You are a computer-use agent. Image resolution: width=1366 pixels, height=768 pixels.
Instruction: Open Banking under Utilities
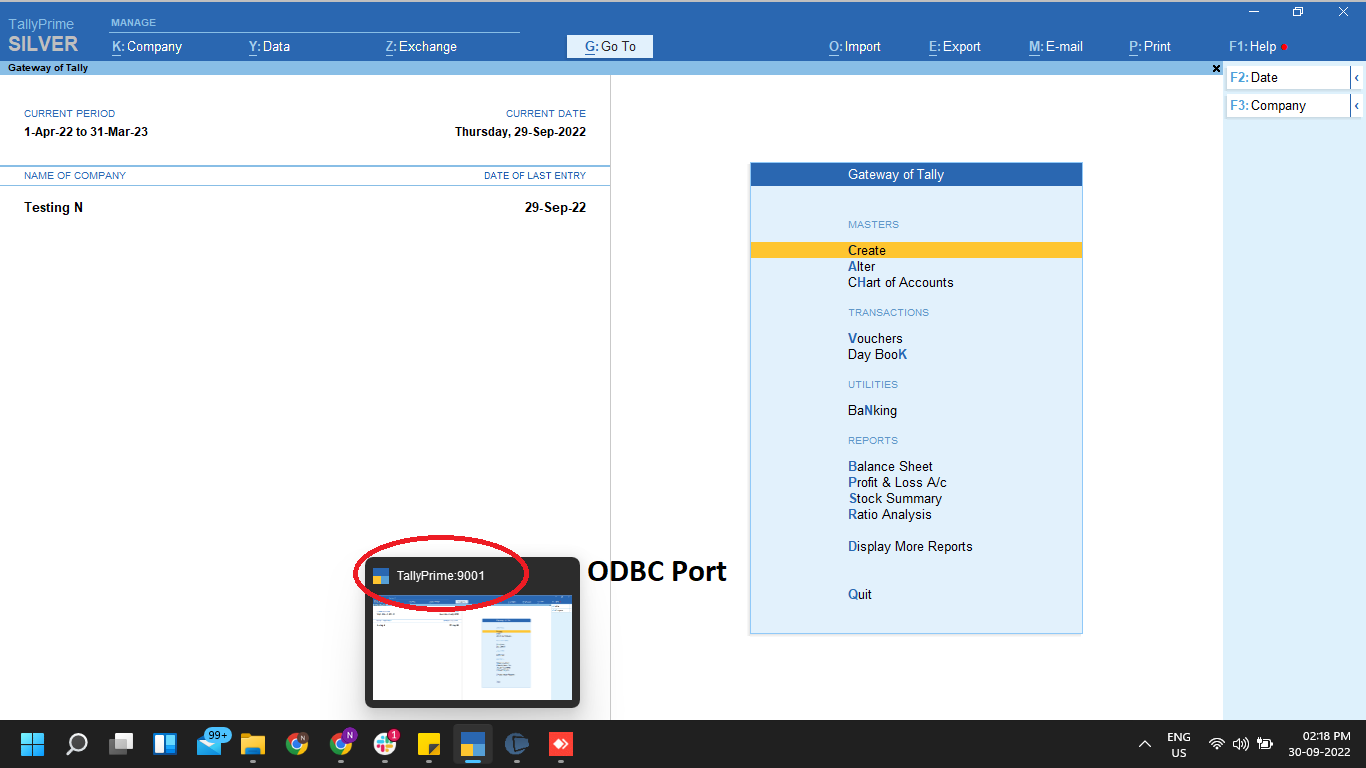coord(873,411)
